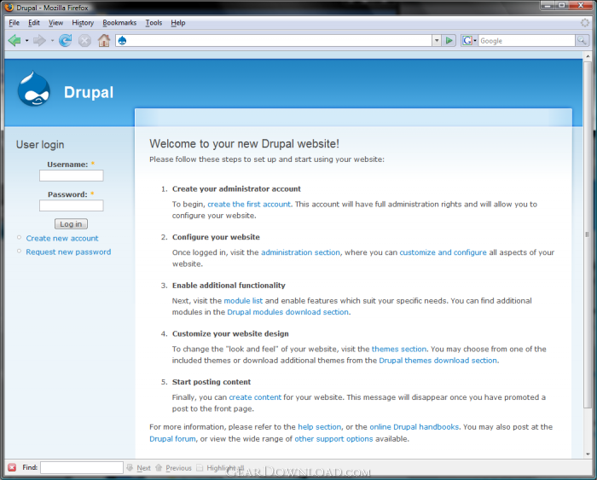
Task: Click the Forward arrow navigation button
Action: 39,40
